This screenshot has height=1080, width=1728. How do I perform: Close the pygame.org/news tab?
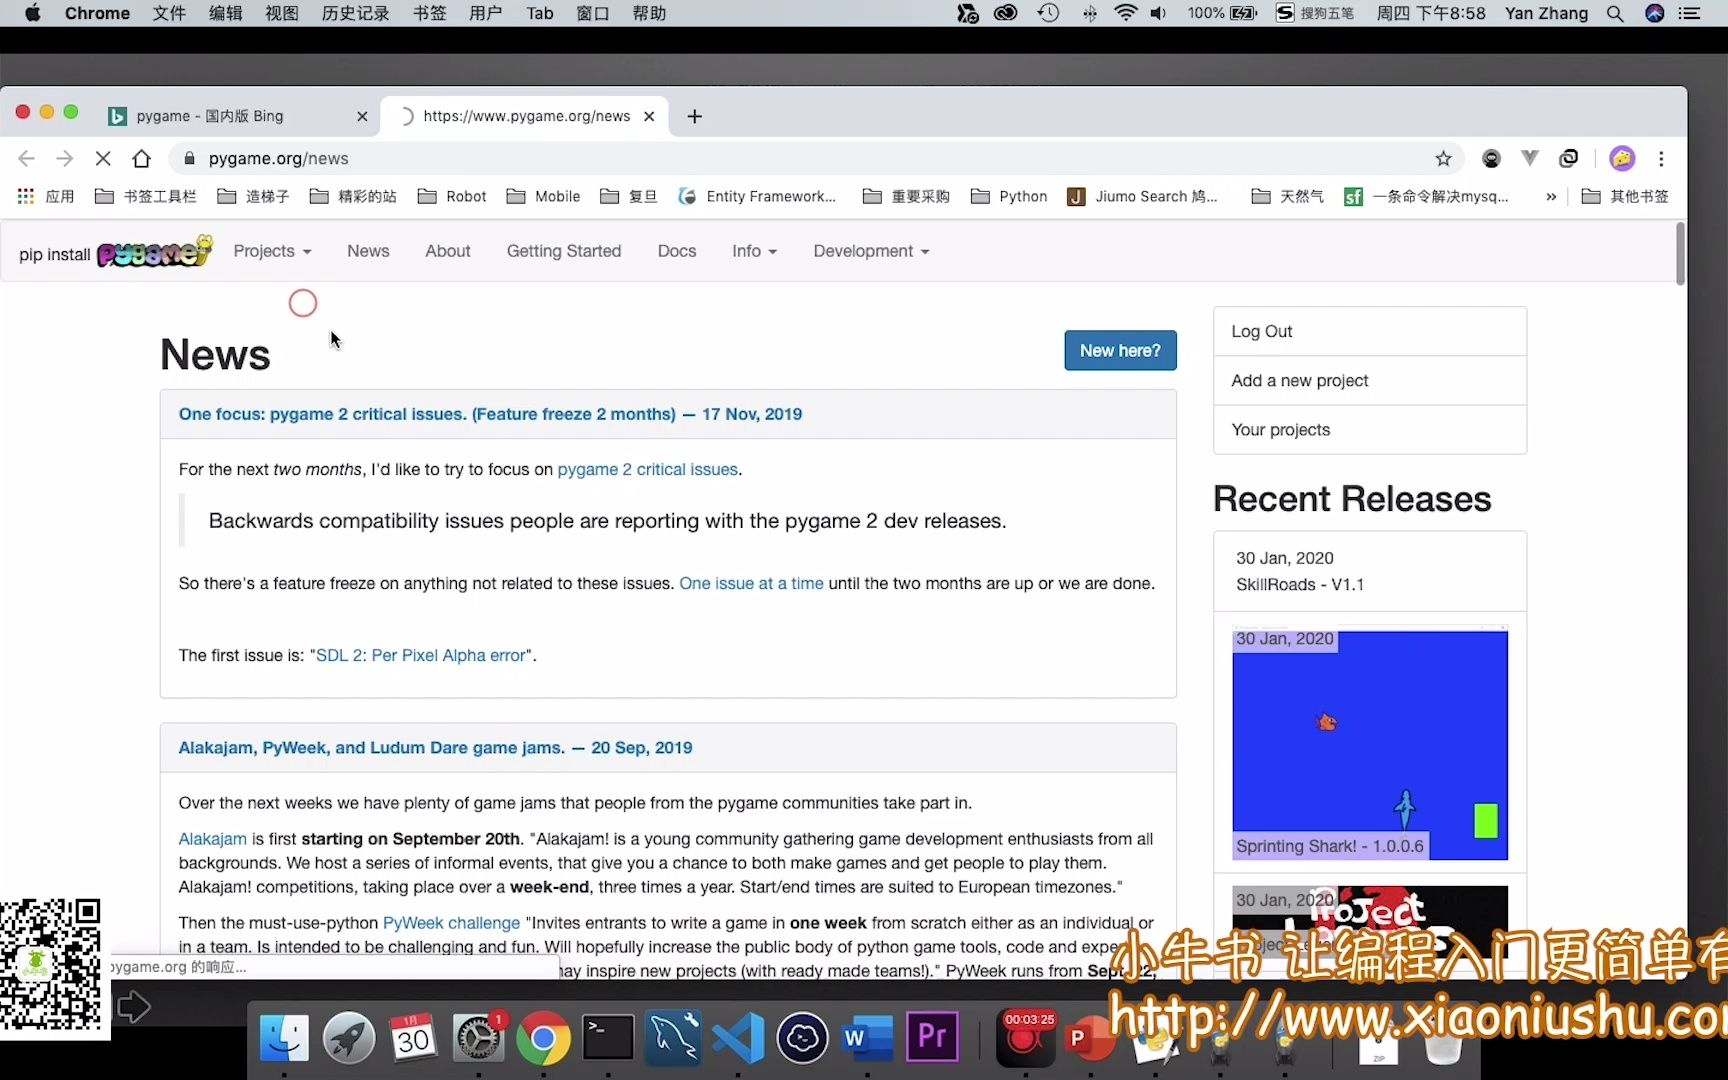[649, 116]
